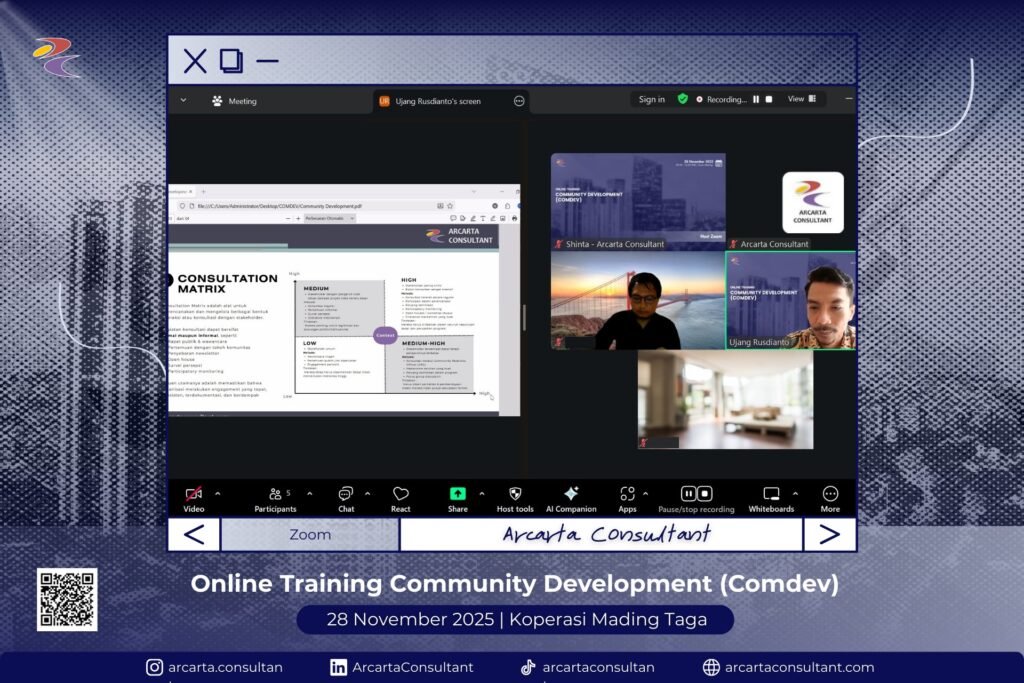
Task: Open the Participants panel
Action: click(x=275, y=494)
